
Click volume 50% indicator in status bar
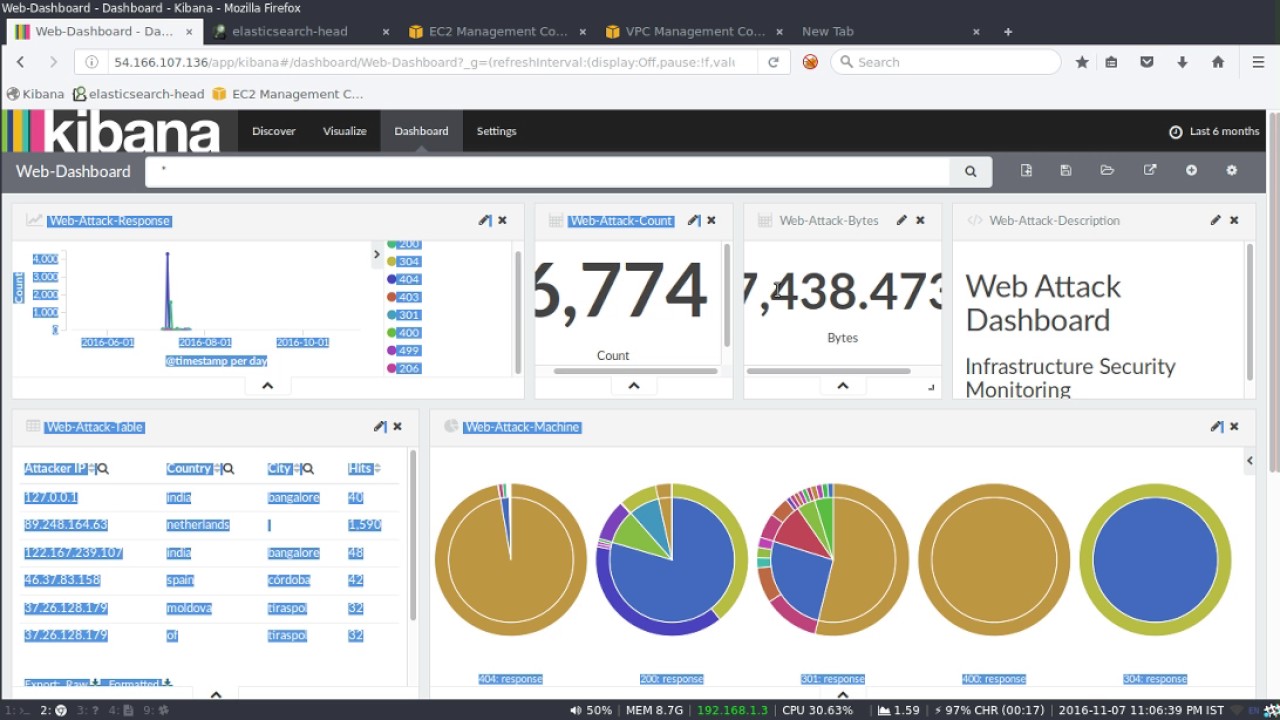coord(591,710)
